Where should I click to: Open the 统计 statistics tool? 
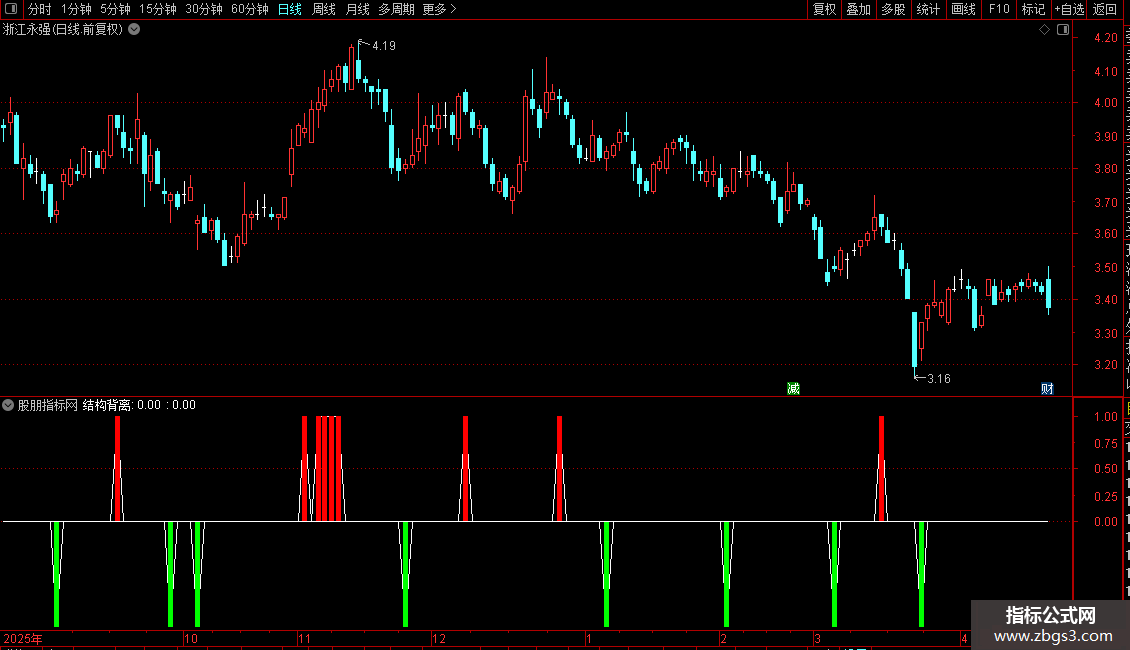927,9
